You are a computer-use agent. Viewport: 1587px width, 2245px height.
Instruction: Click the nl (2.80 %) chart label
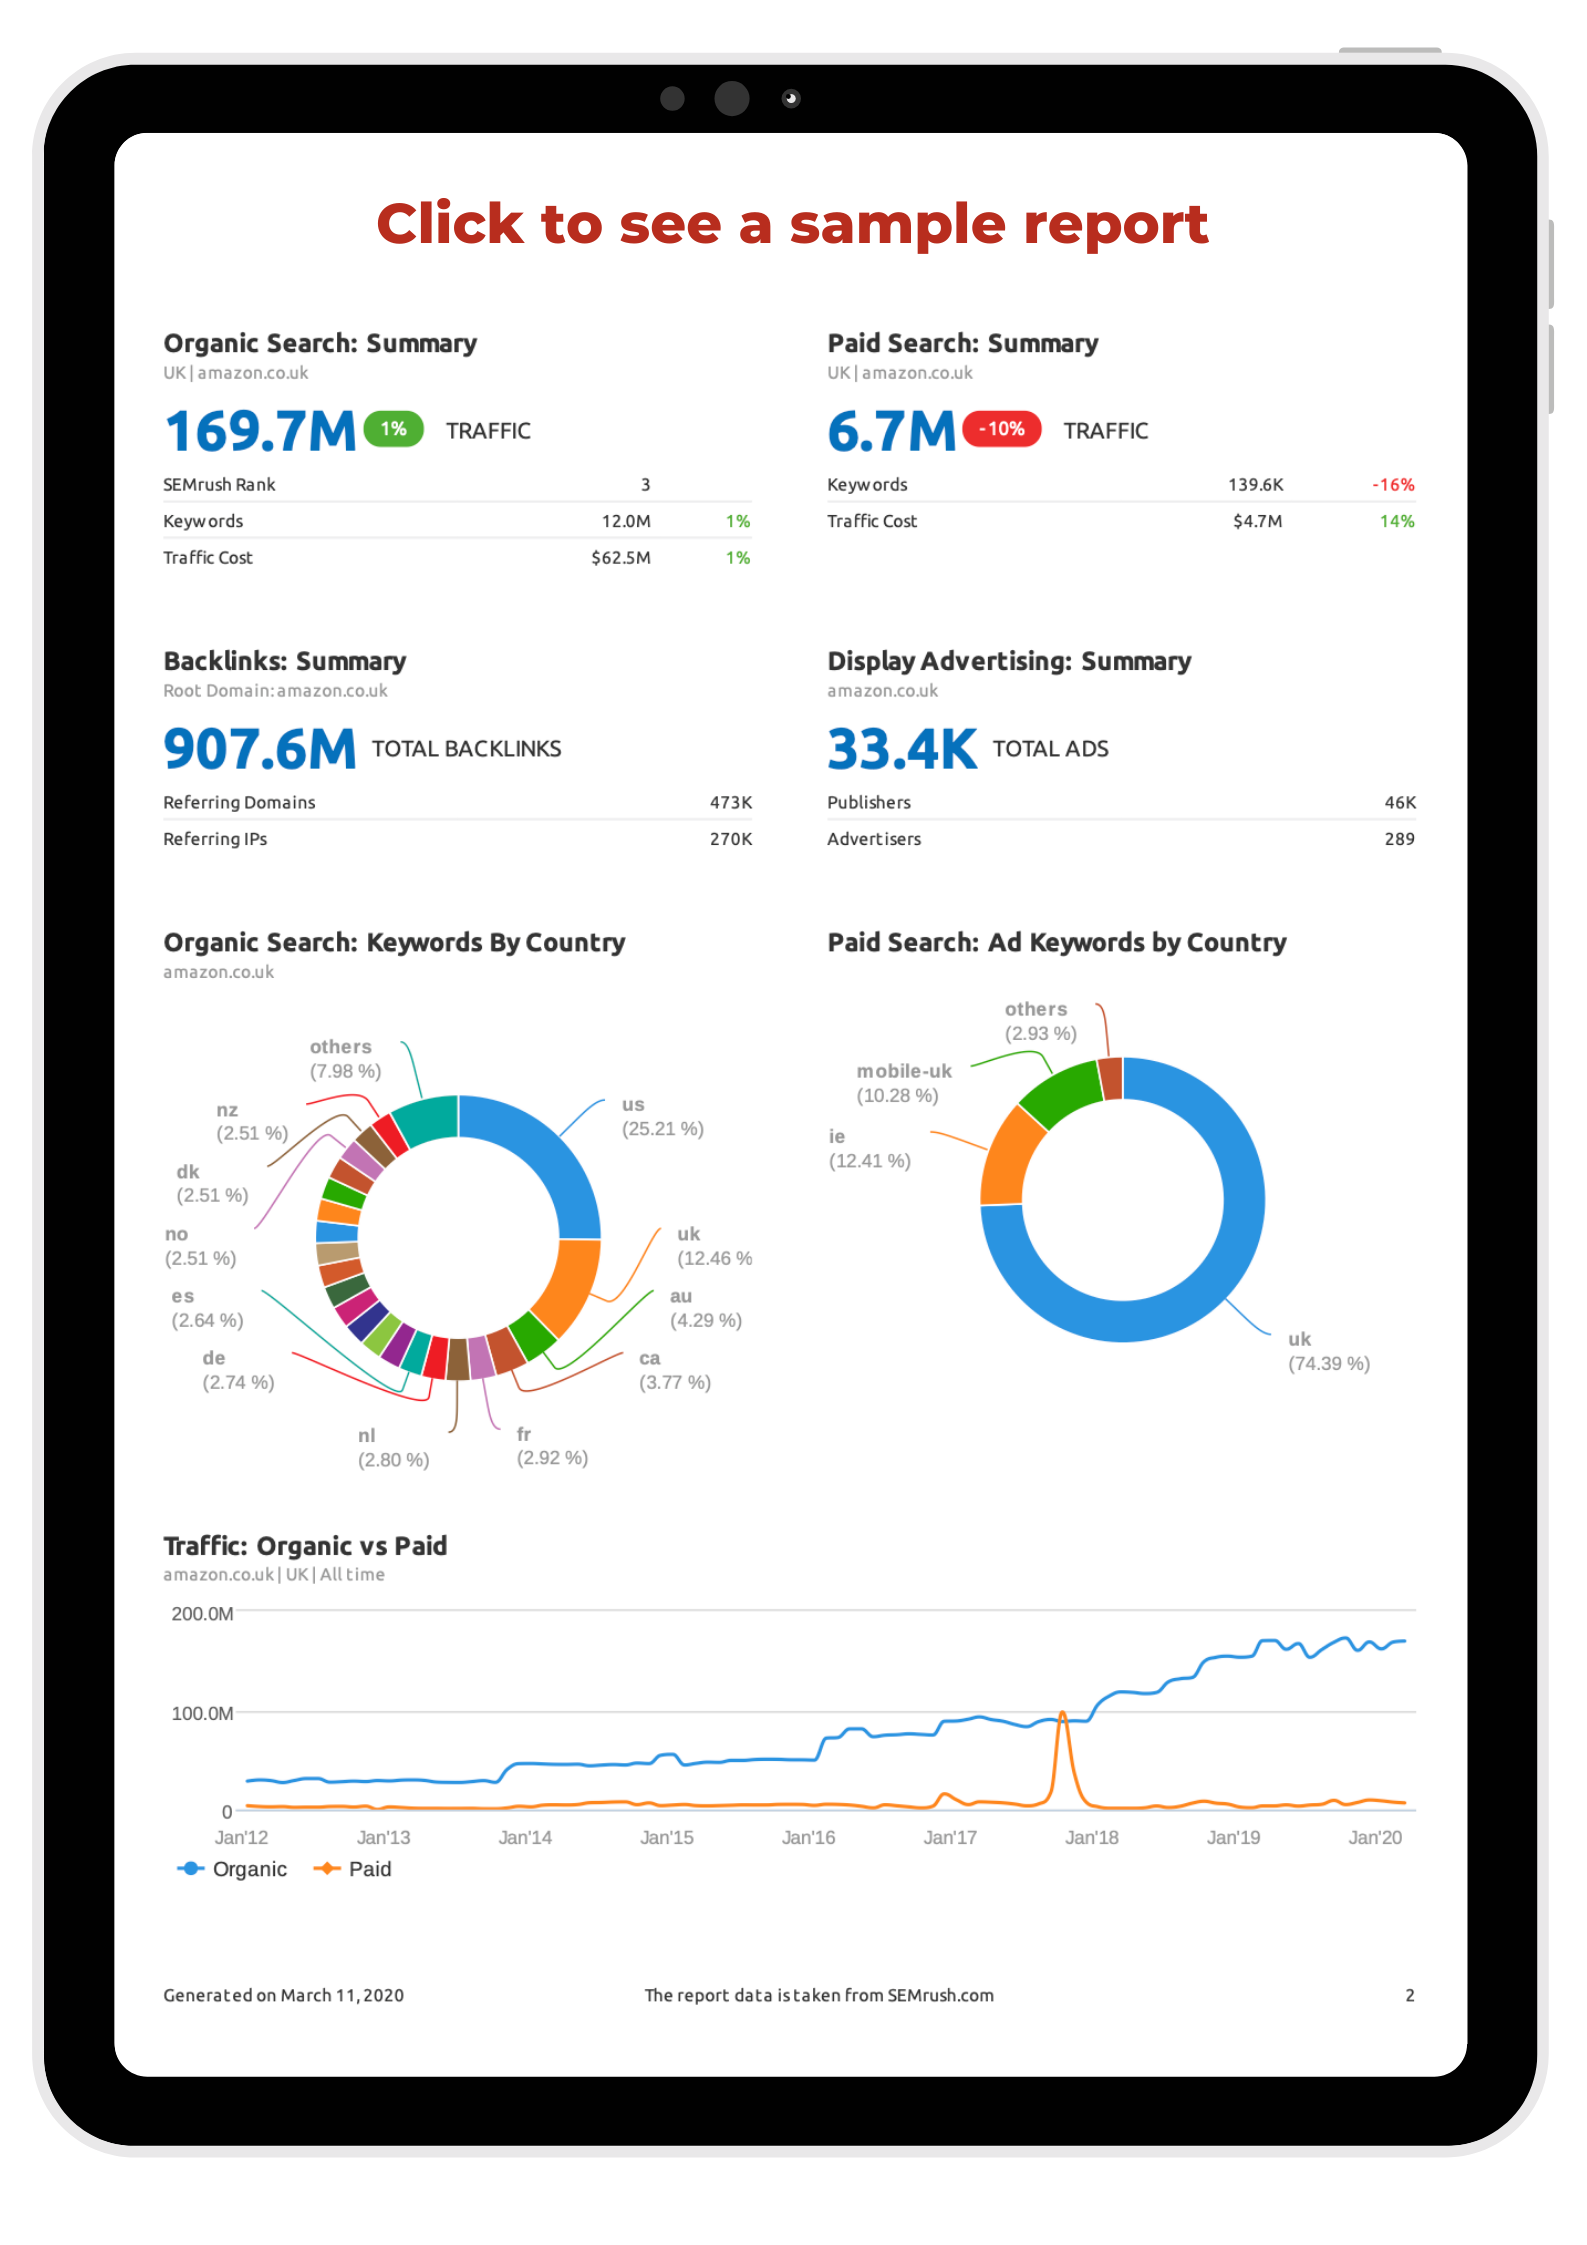tap(393, 1448)
